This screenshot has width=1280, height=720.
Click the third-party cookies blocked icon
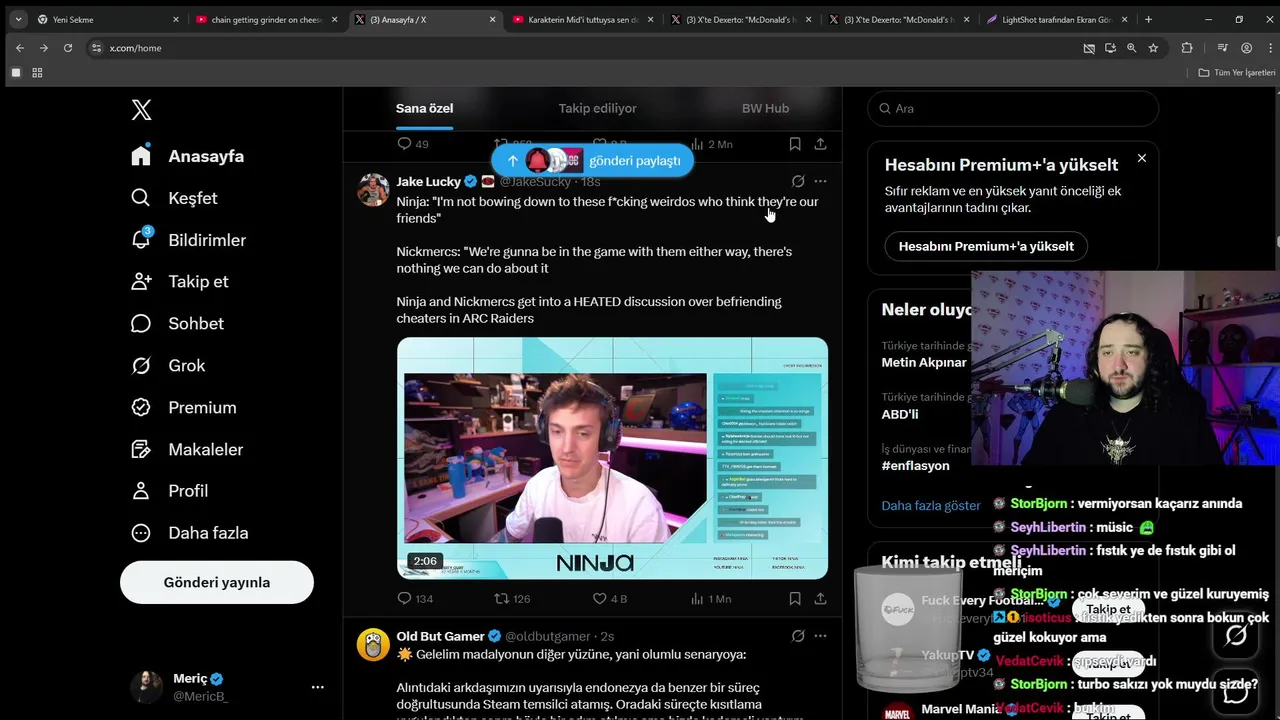(x=1089, y=48)
